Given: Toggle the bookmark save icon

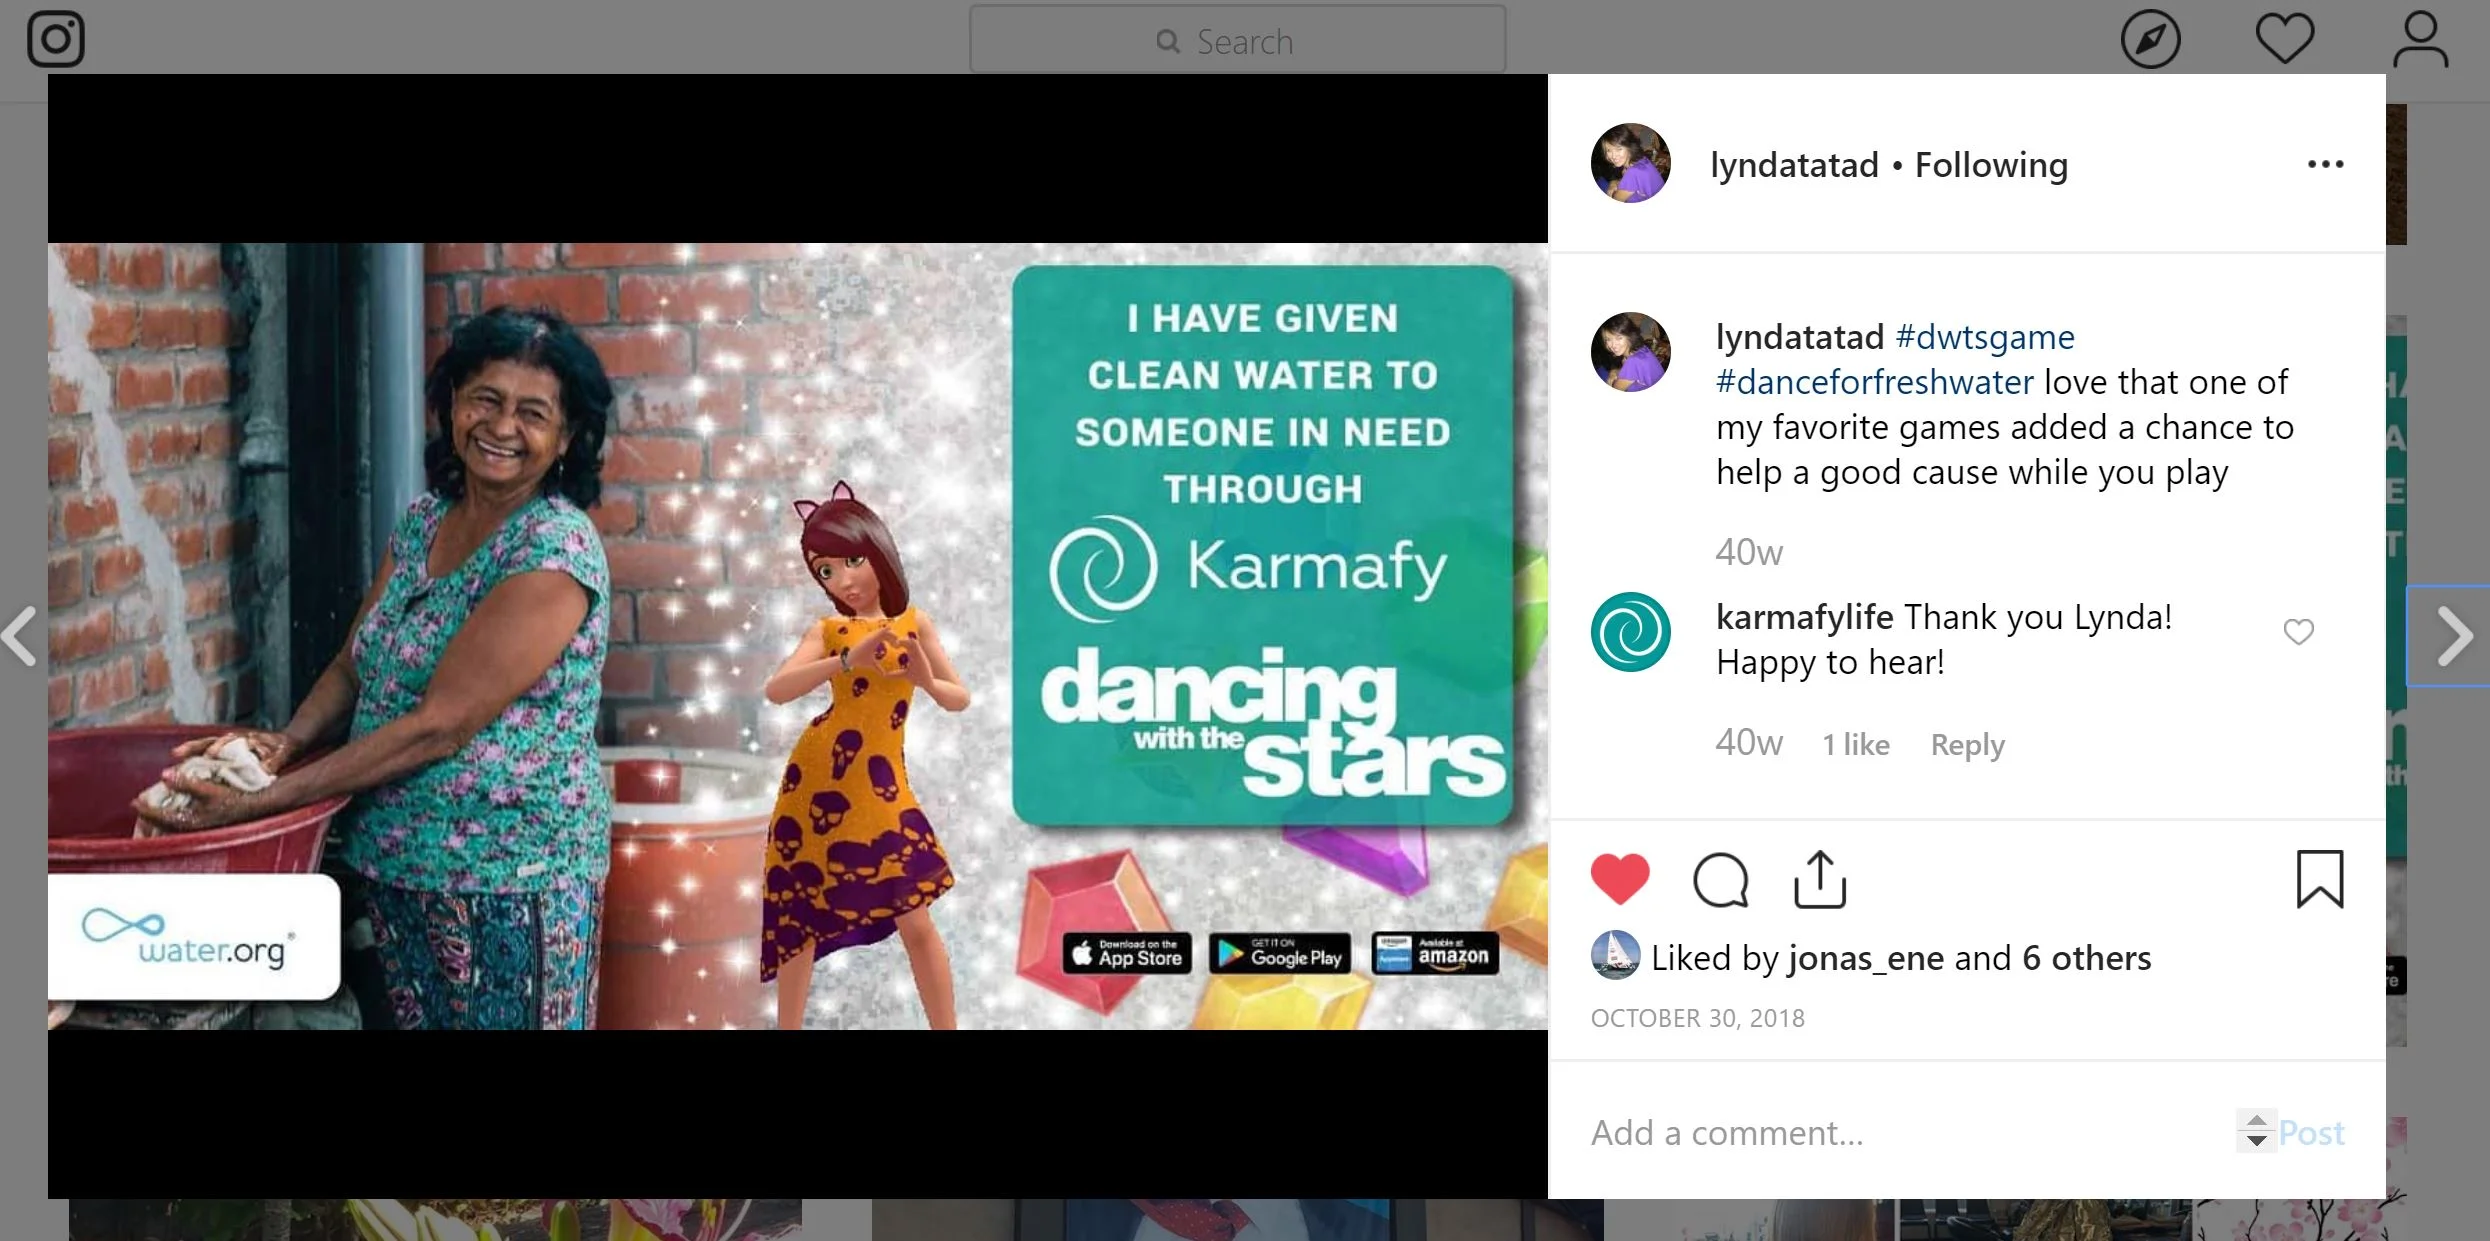Looking at the screenshot, I should click(2320, 880).
